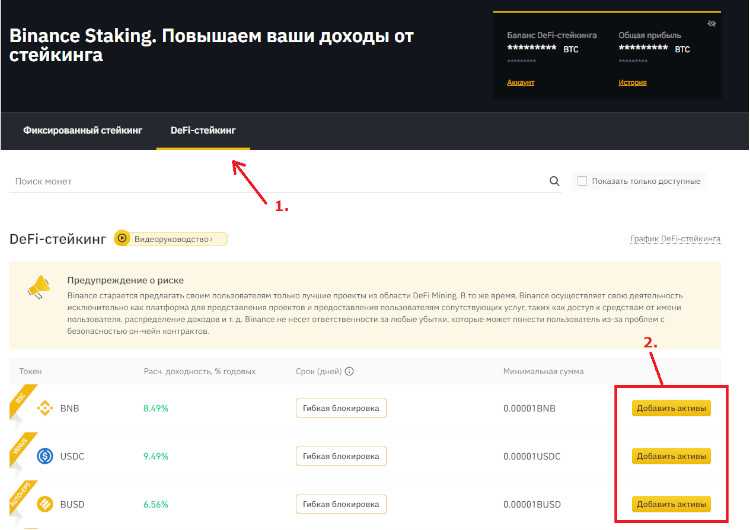Click the video guide play icon
This screenshot has width=750, height=530.
pos(122,238)
